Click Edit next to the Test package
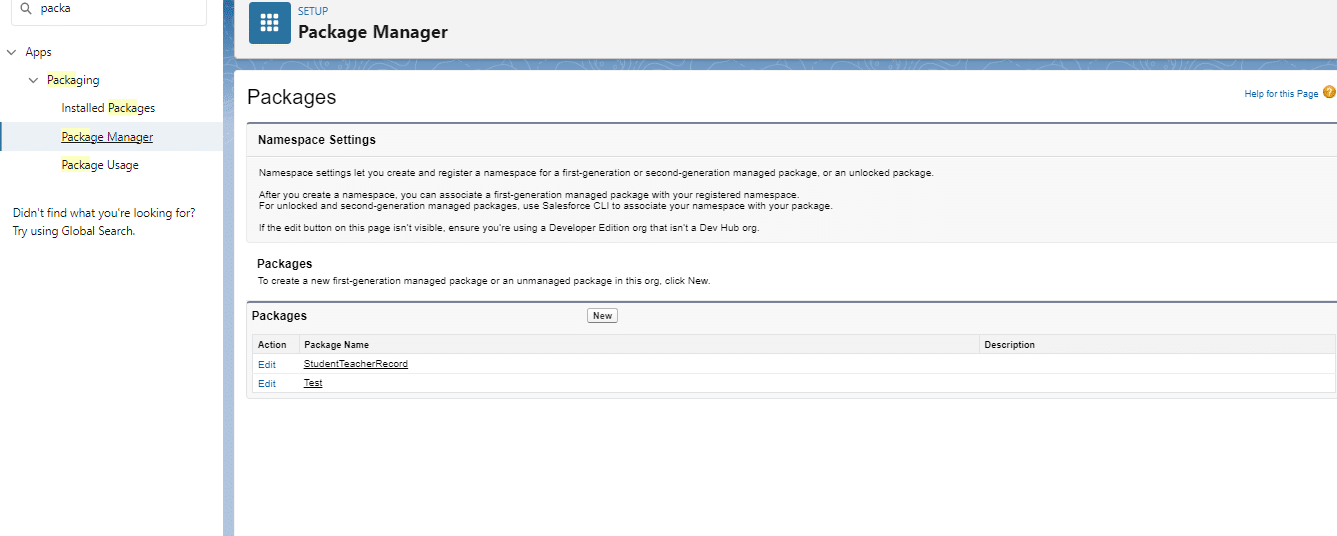 [267, 384]
